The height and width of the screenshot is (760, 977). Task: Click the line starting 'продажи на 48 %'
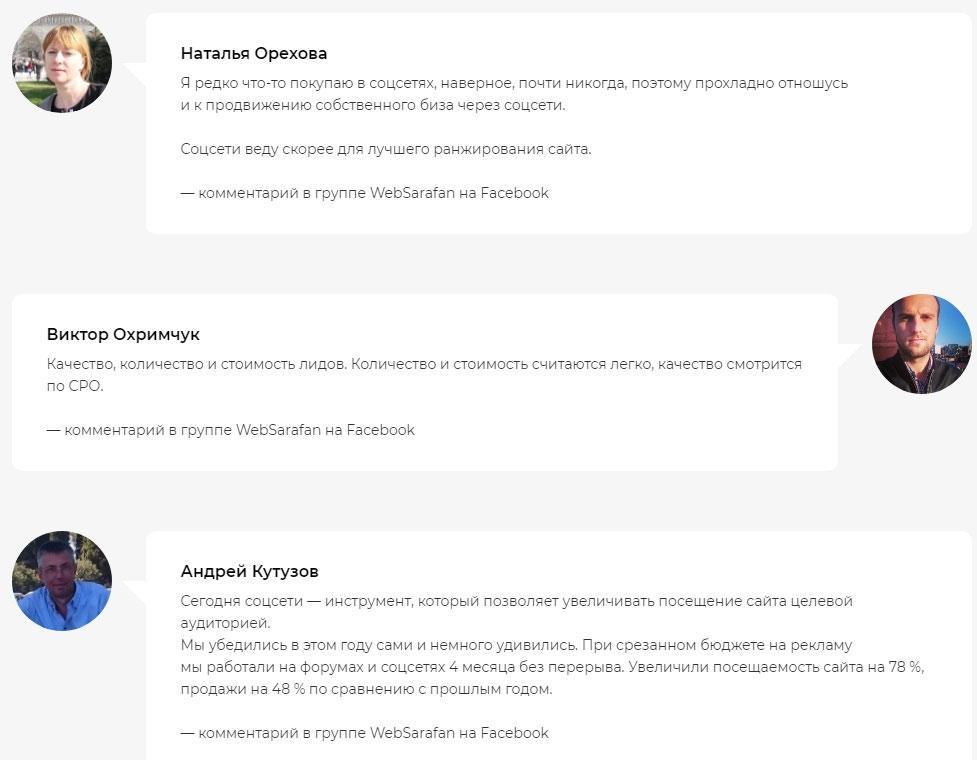(366, 689)
